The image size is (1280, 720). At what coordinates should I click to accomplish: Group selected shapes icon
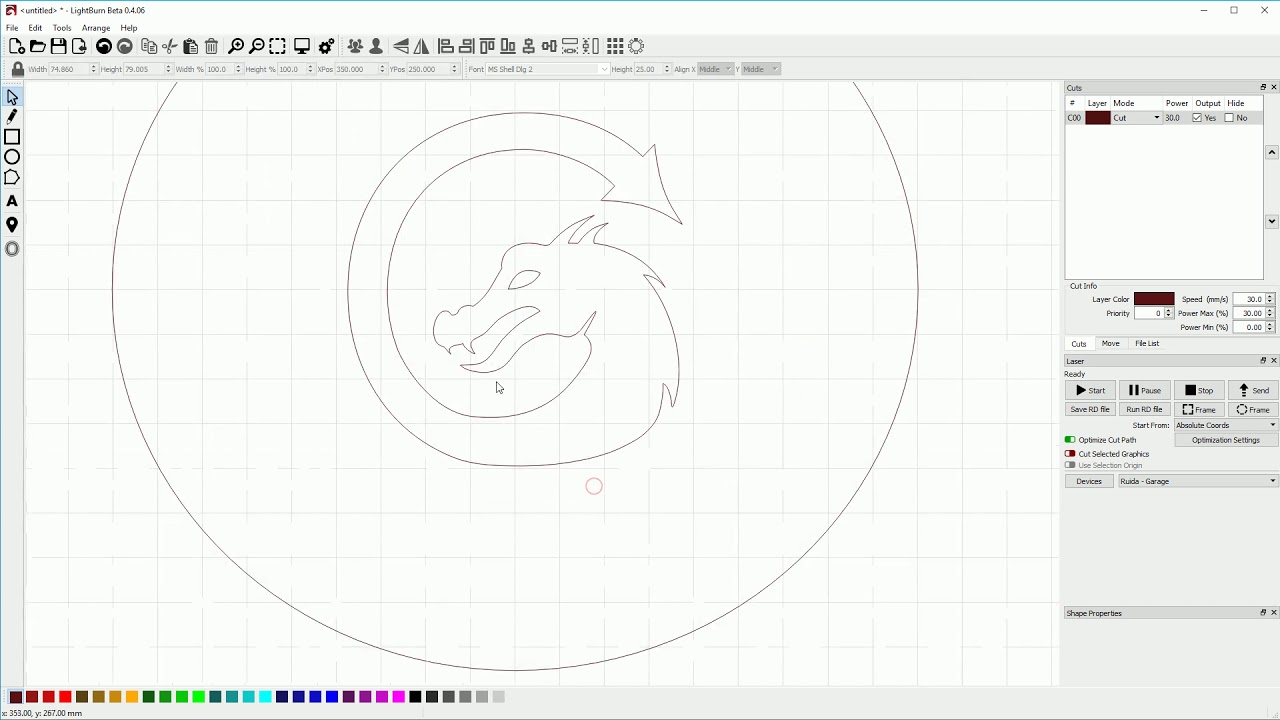[355, 46]
